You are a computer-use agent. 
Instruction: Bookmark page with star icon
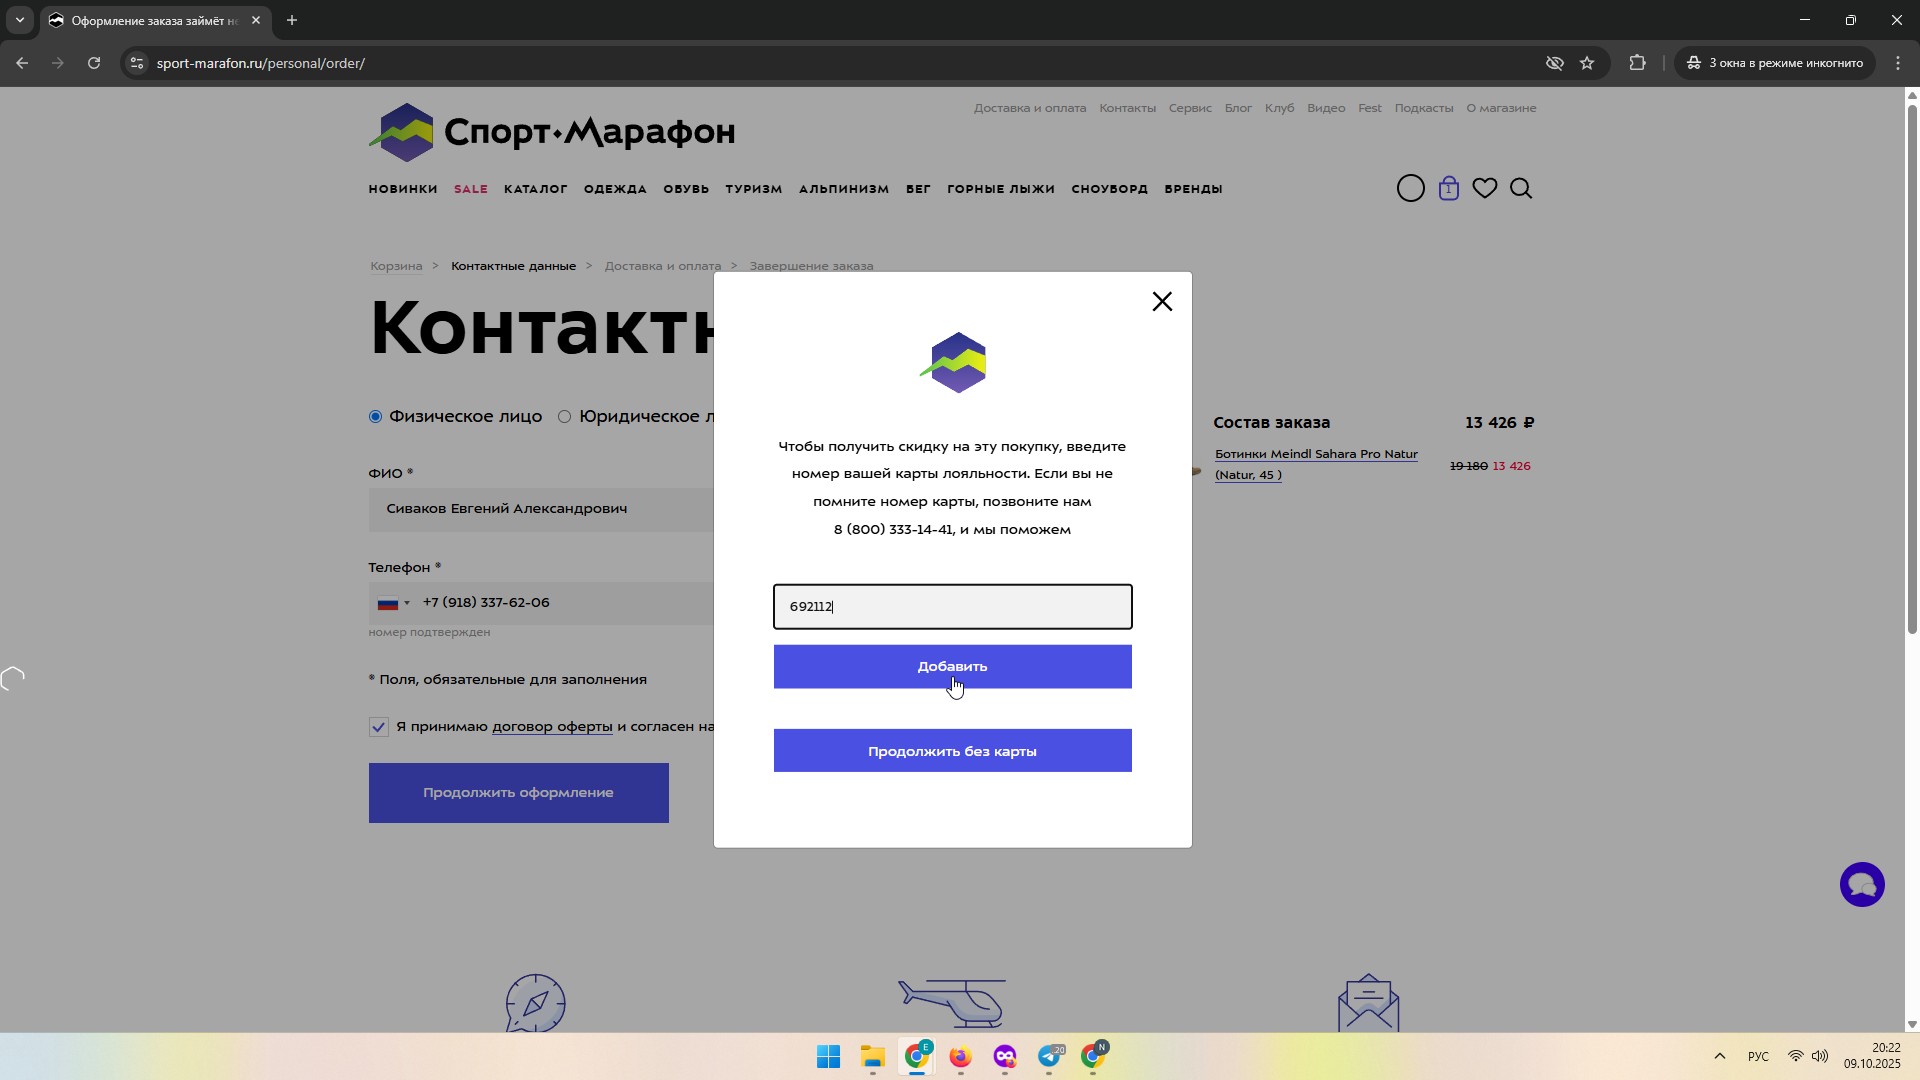[1587, 63]
